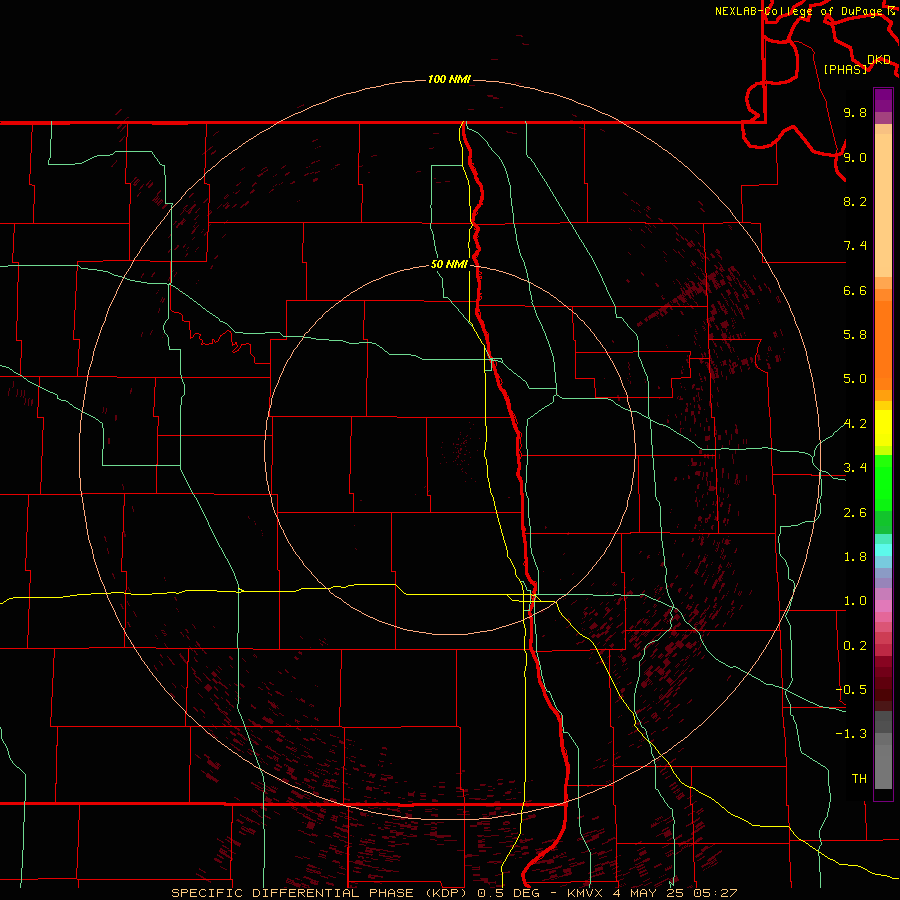Viewport: 900px width, 900px height.
Task: Click the 0.2 value on color scale
Action: pyautogui.click(x=855, y=646)
